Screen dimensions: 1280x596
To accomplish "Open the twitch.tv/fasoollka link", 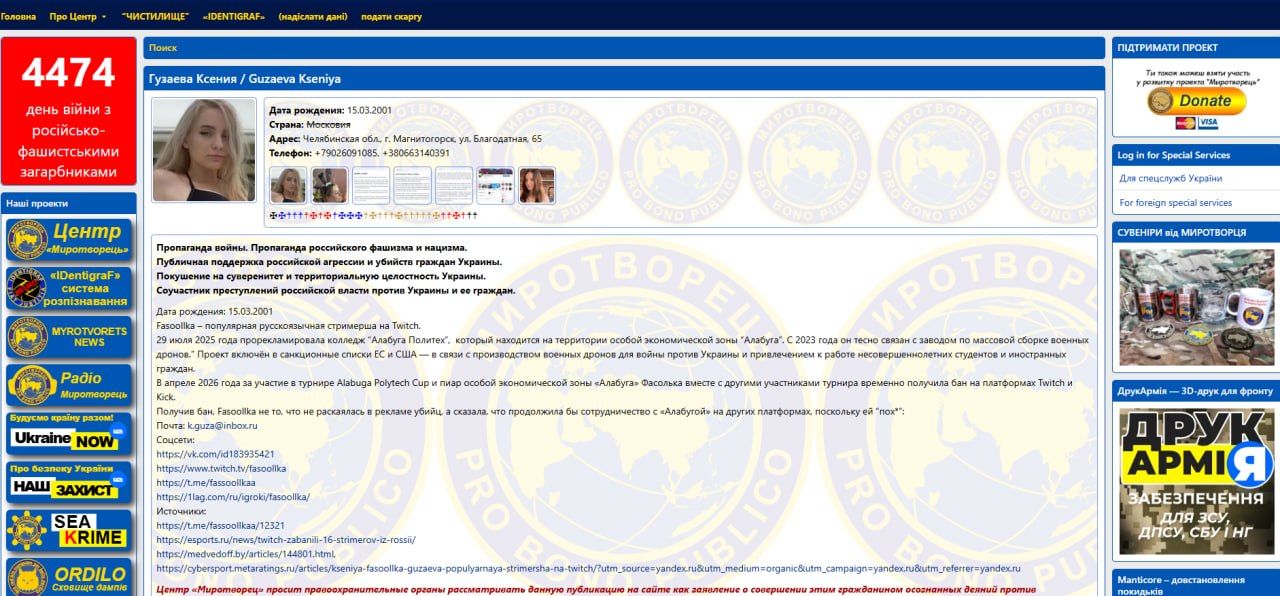I will click(x=221, y=468).
